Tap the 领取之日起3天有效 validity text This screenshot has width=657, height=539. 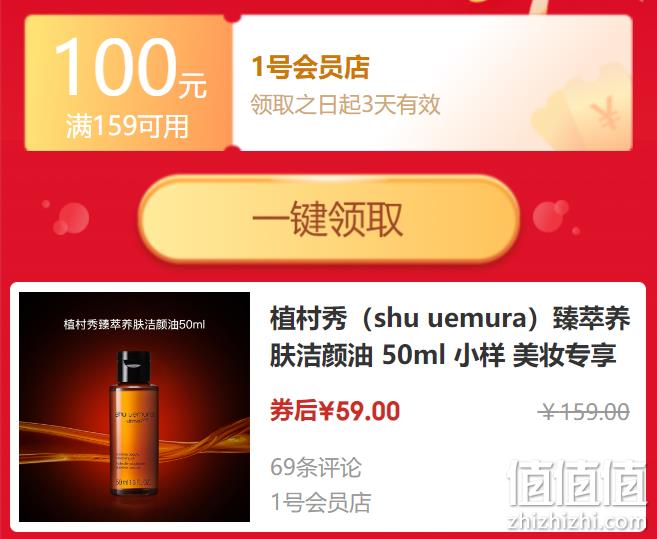click(x=345, y=104)
